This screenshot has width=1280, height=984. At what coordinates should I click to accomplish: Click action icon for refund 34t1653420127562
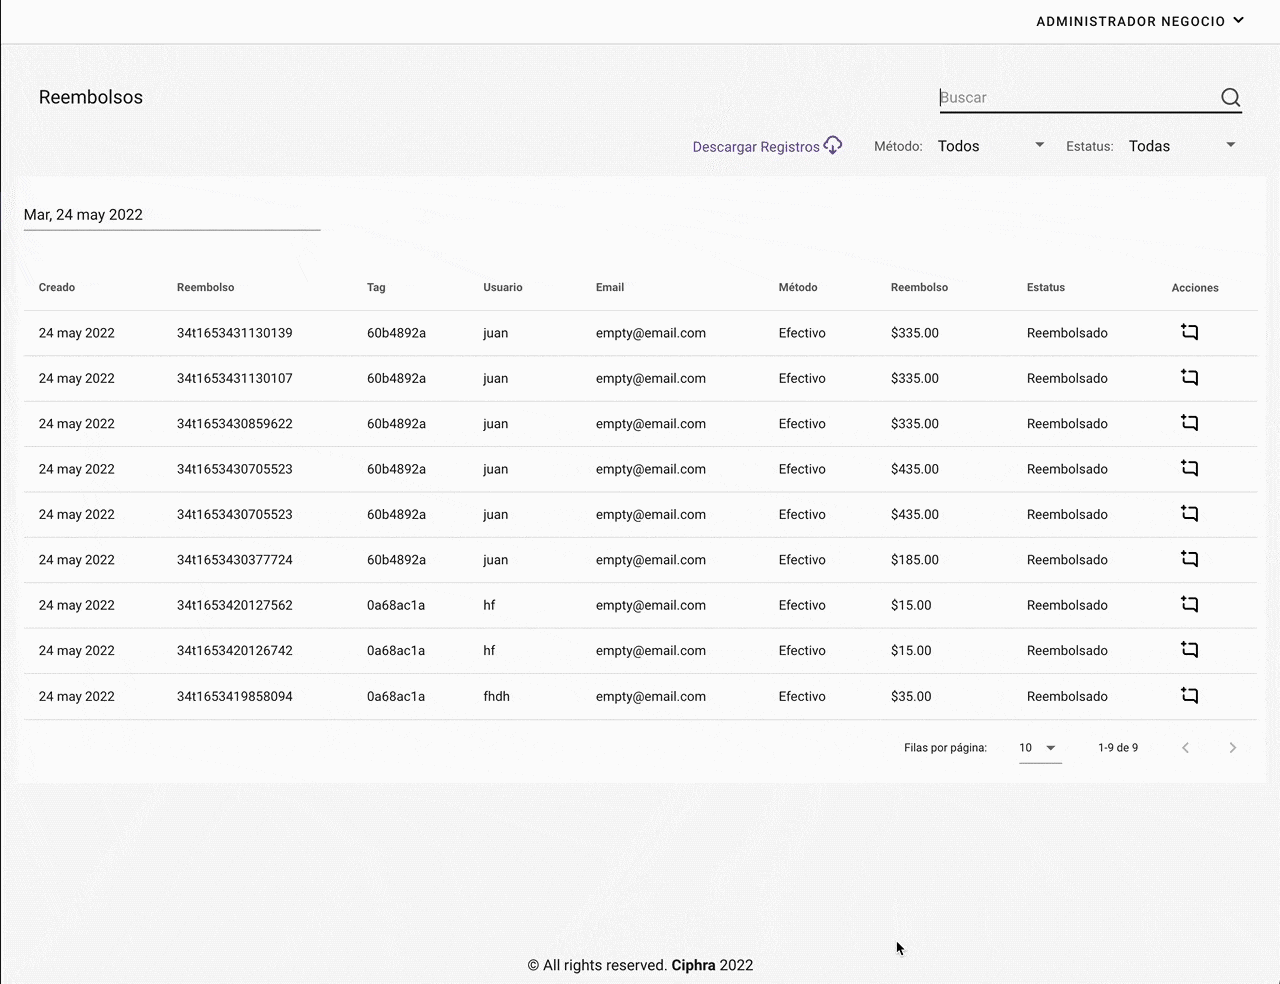point(1189,605)
